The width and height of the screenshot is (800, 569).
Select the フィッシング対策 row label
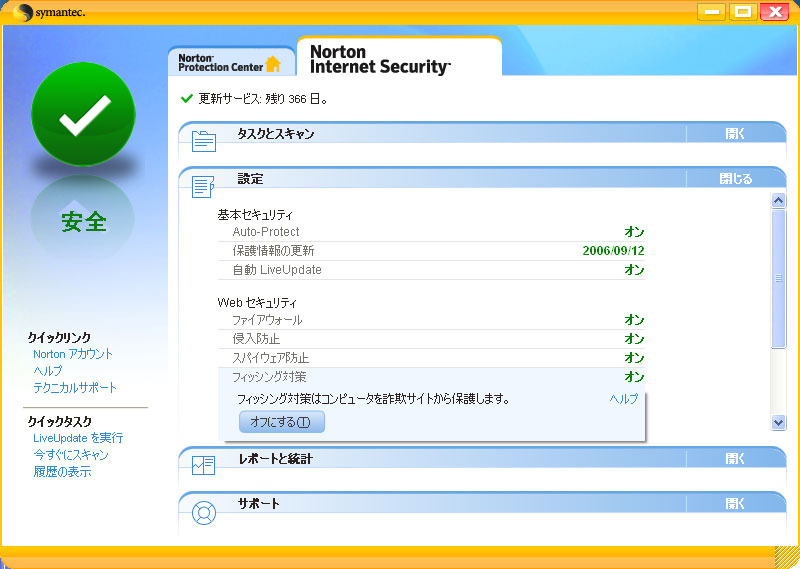click(269, 377)
